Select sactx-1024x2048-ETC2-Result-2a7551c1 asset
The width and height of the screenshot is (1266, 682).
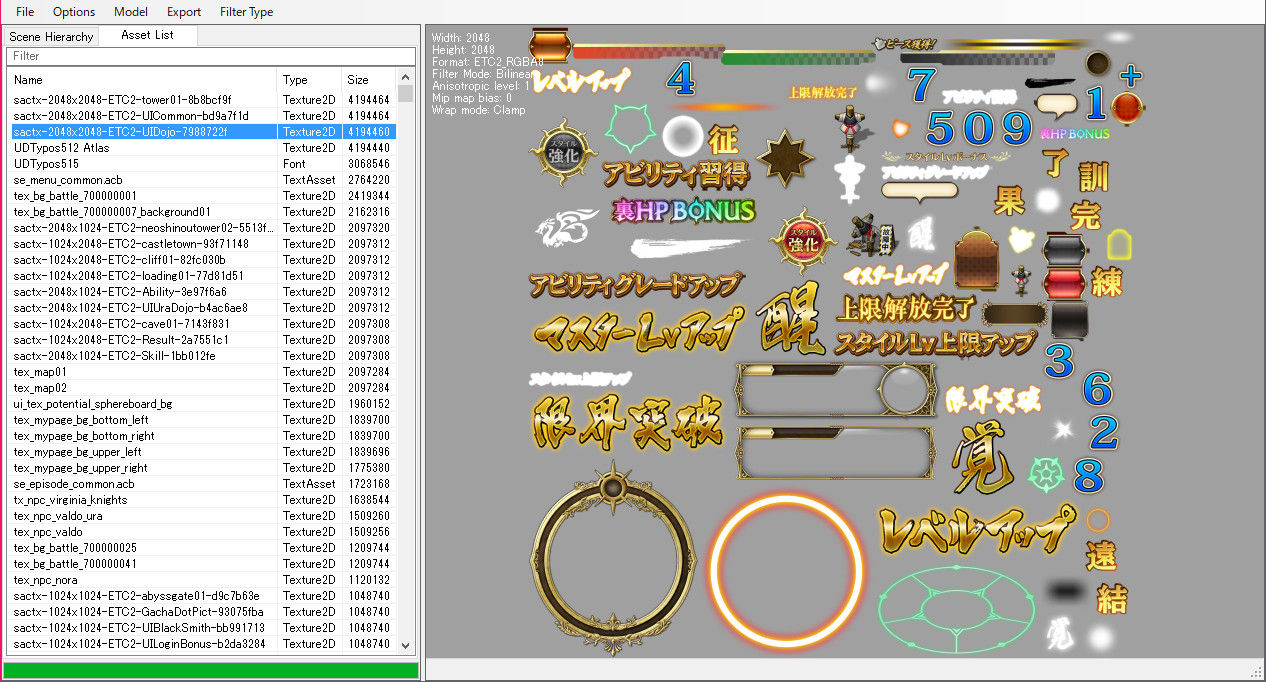pos(203,340)
